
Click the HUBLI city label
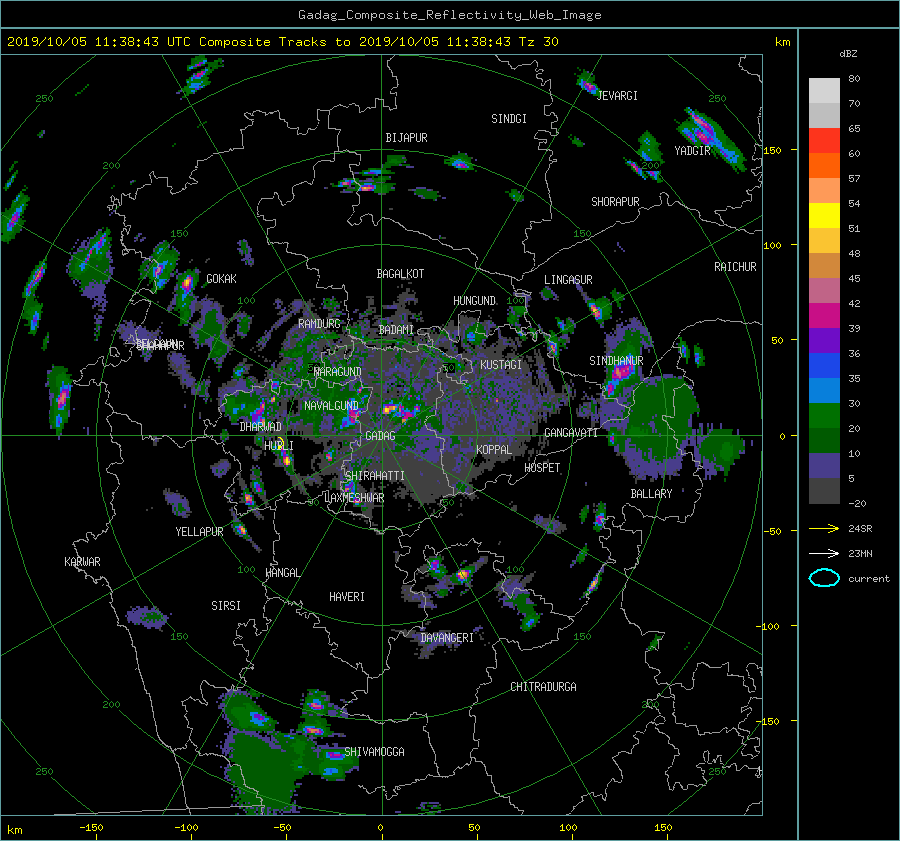click(279, 446)
